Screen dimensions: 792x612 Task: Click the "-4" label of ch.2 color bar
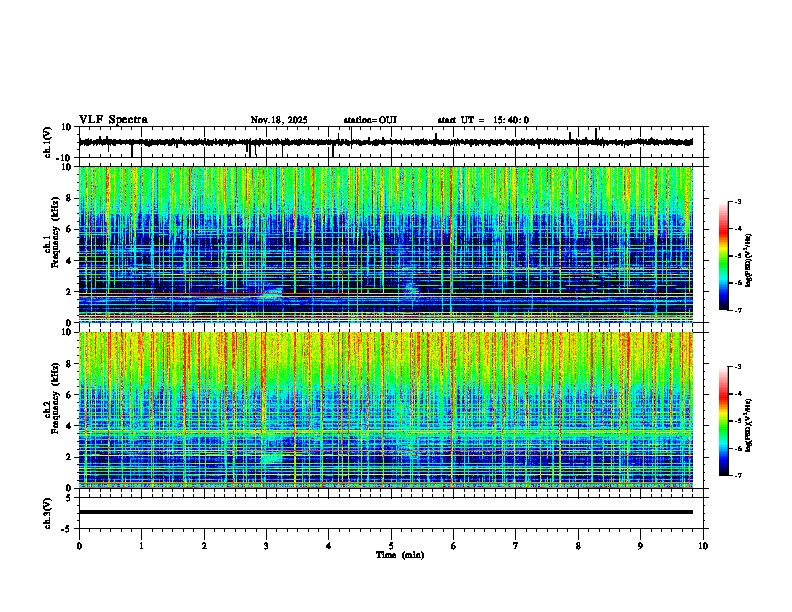pyautogui.click(x=737, y=394)
